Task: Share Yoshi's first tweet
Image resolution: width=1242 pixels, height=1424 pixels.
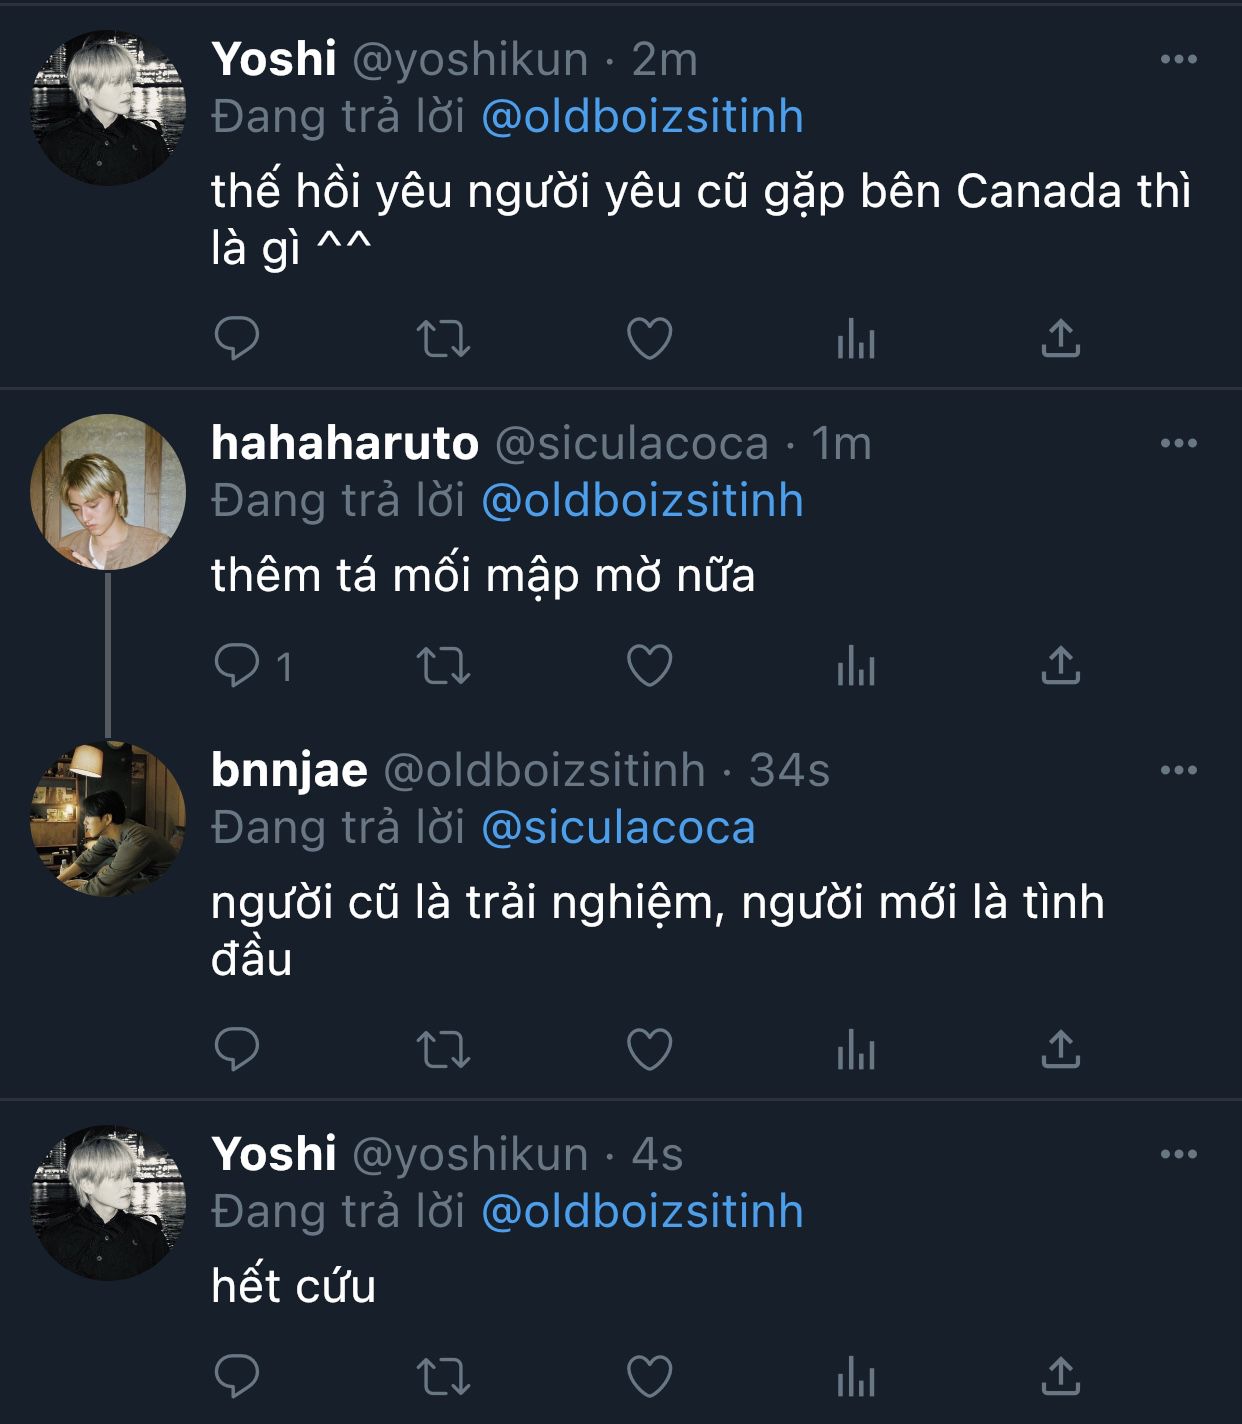Action: (x=1061, y=338)
